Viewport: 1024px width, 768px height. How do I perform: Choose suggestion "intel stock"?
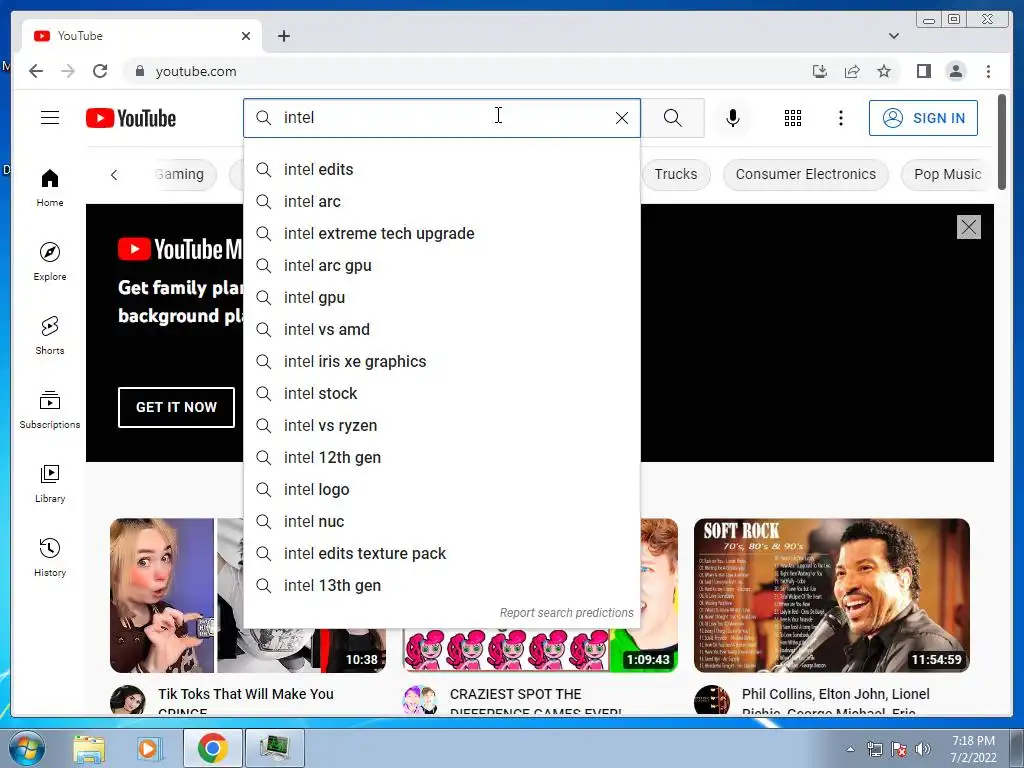[441, 394]
